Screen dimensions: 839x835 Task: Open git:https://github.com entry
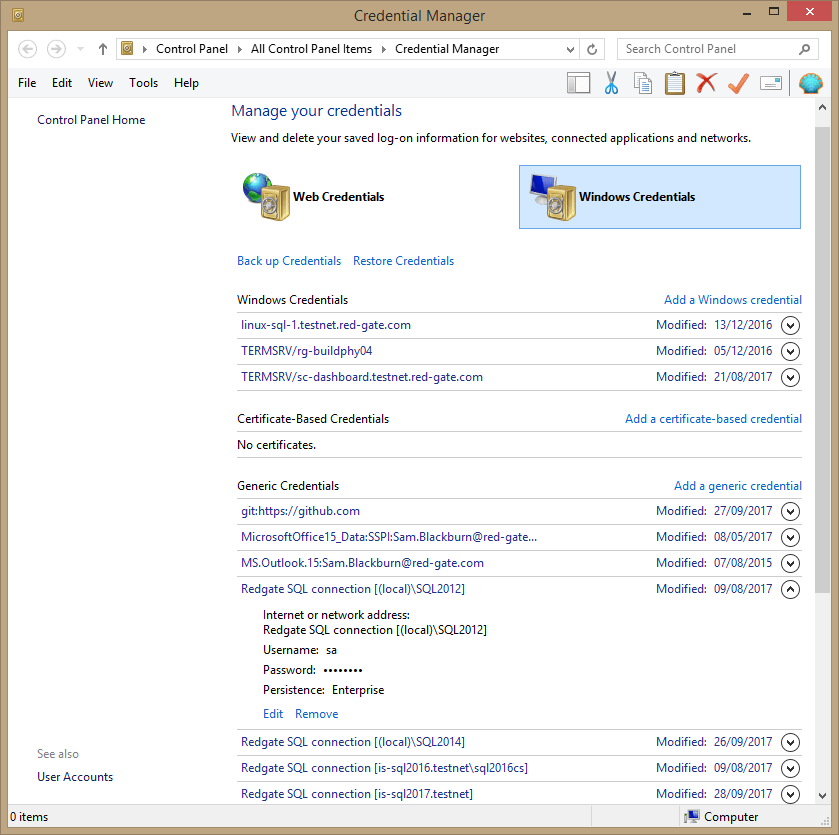(300, 511)
